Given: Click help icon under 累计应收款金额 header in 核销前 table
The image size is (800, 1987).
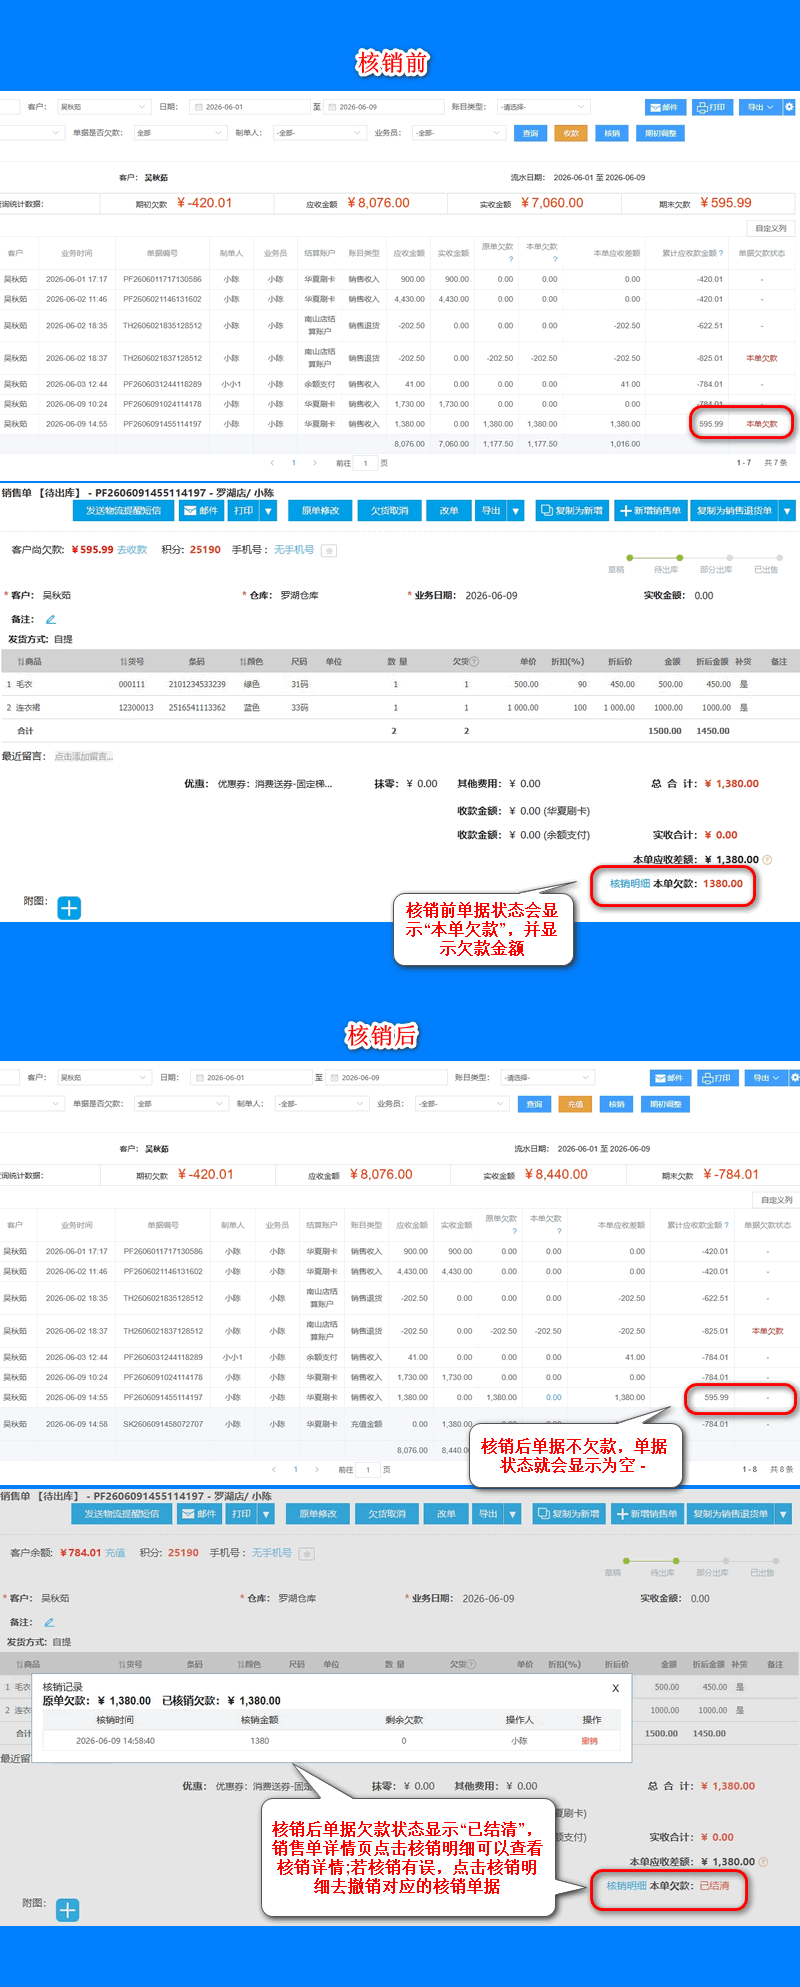Looking at the screenshot, I should pyautogui.click(x=721, y=253).
